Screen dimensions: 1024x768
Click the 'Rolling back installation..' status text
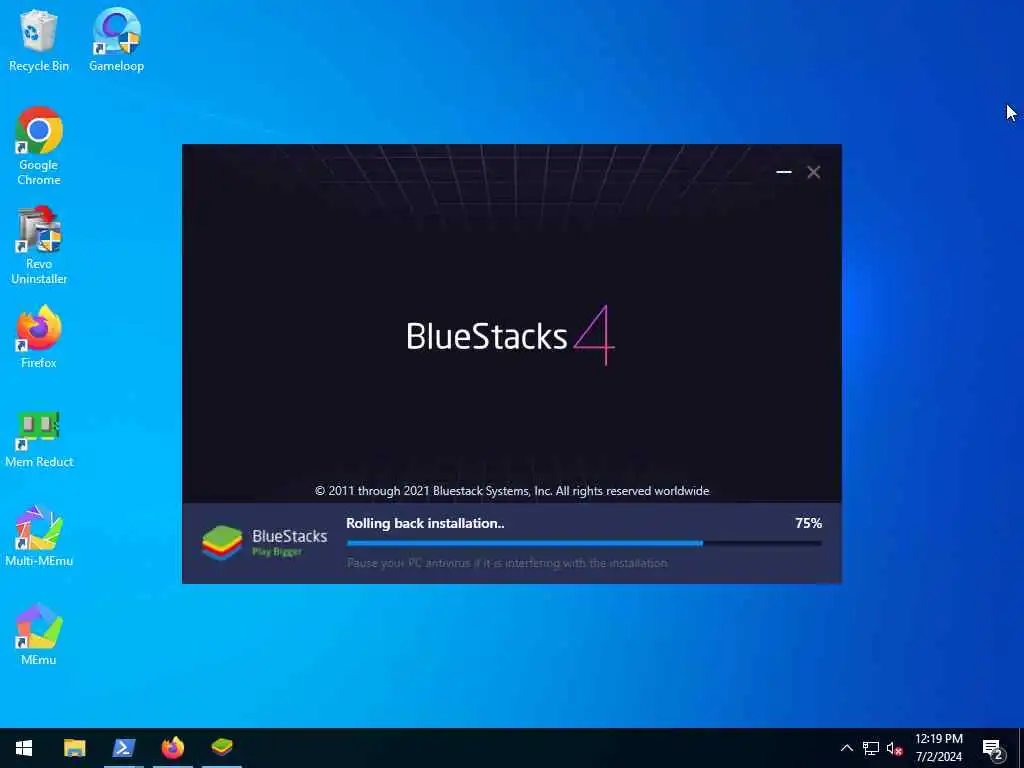point(425,523)
